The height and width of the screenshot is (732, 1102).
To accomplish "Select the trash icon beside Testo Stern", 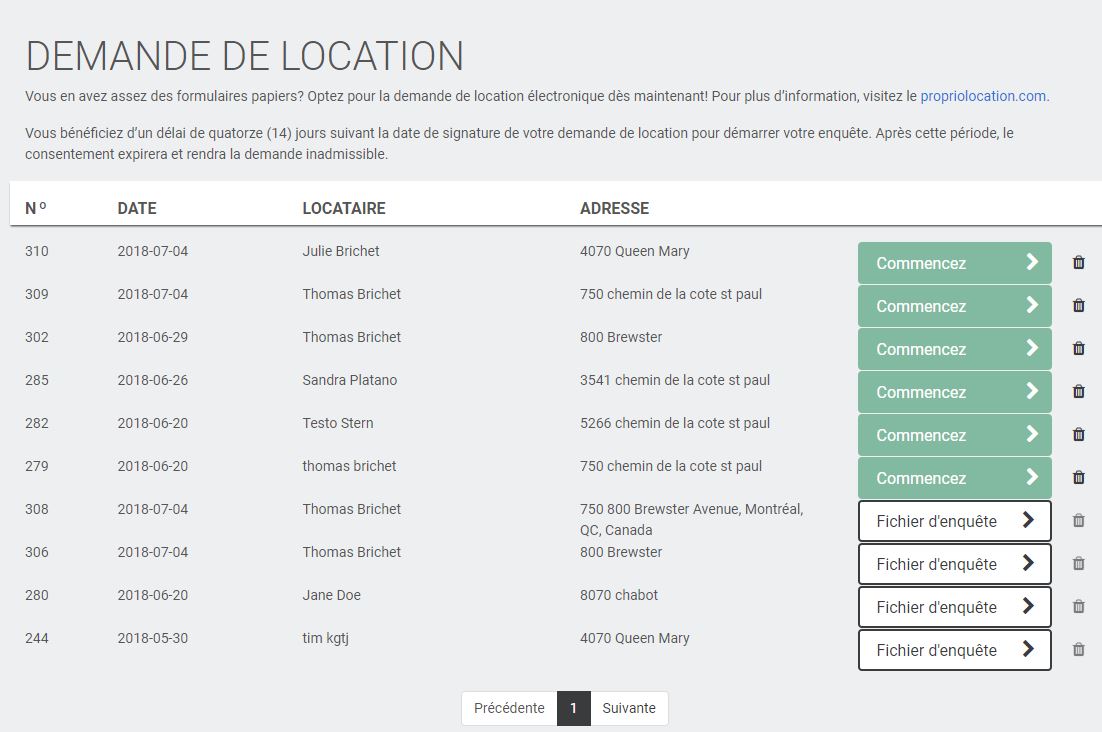I will click(1078, 434).
